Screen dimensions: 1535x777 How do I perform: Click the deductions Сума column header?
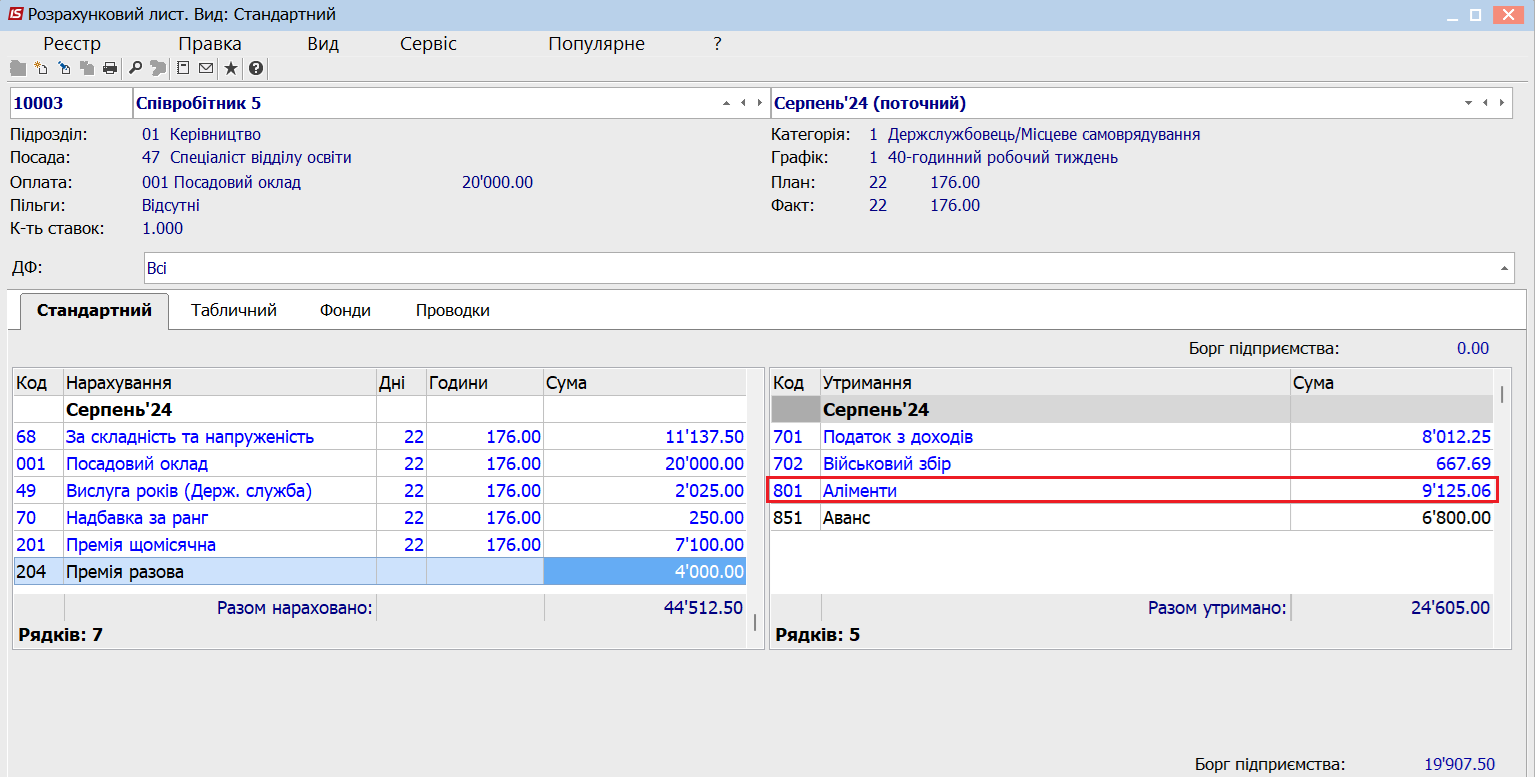pyautogui.click(x=1392, y=383)
